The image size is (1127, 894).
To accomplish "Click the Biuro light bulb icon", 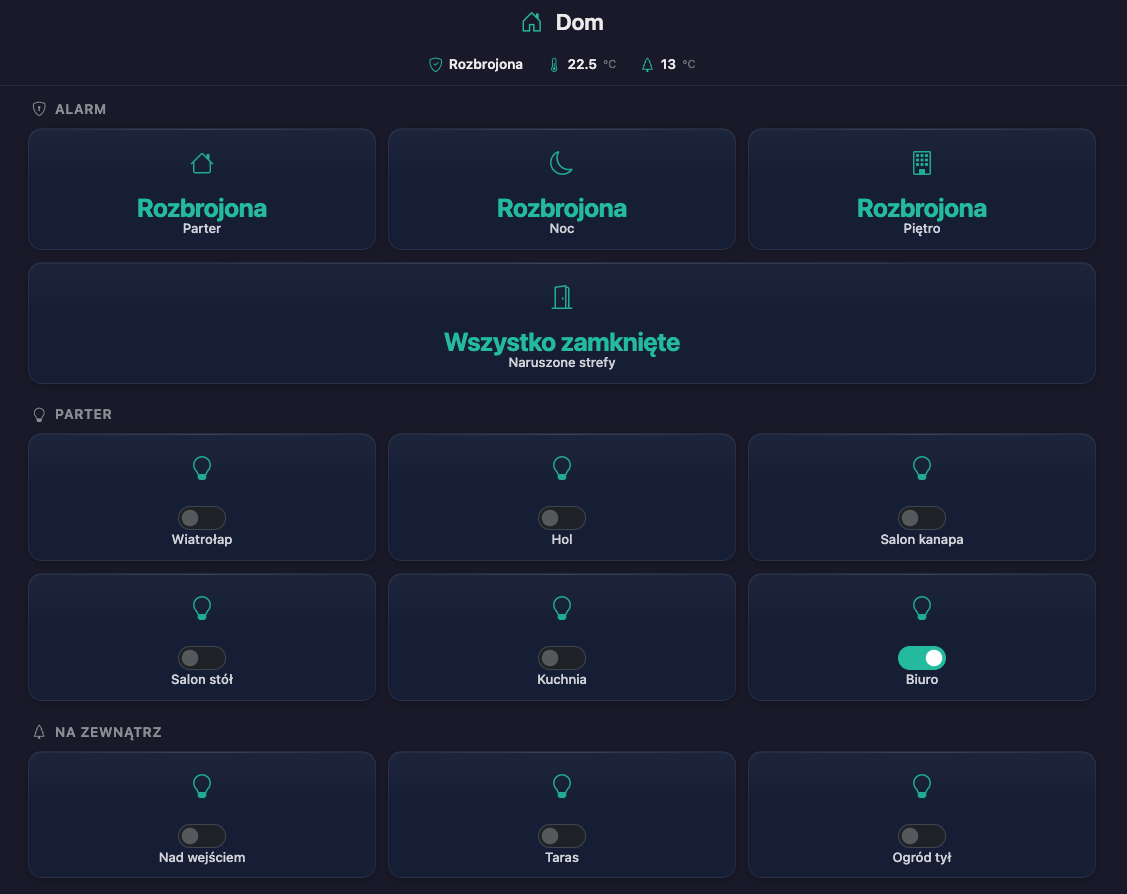I will coord(921,608).
